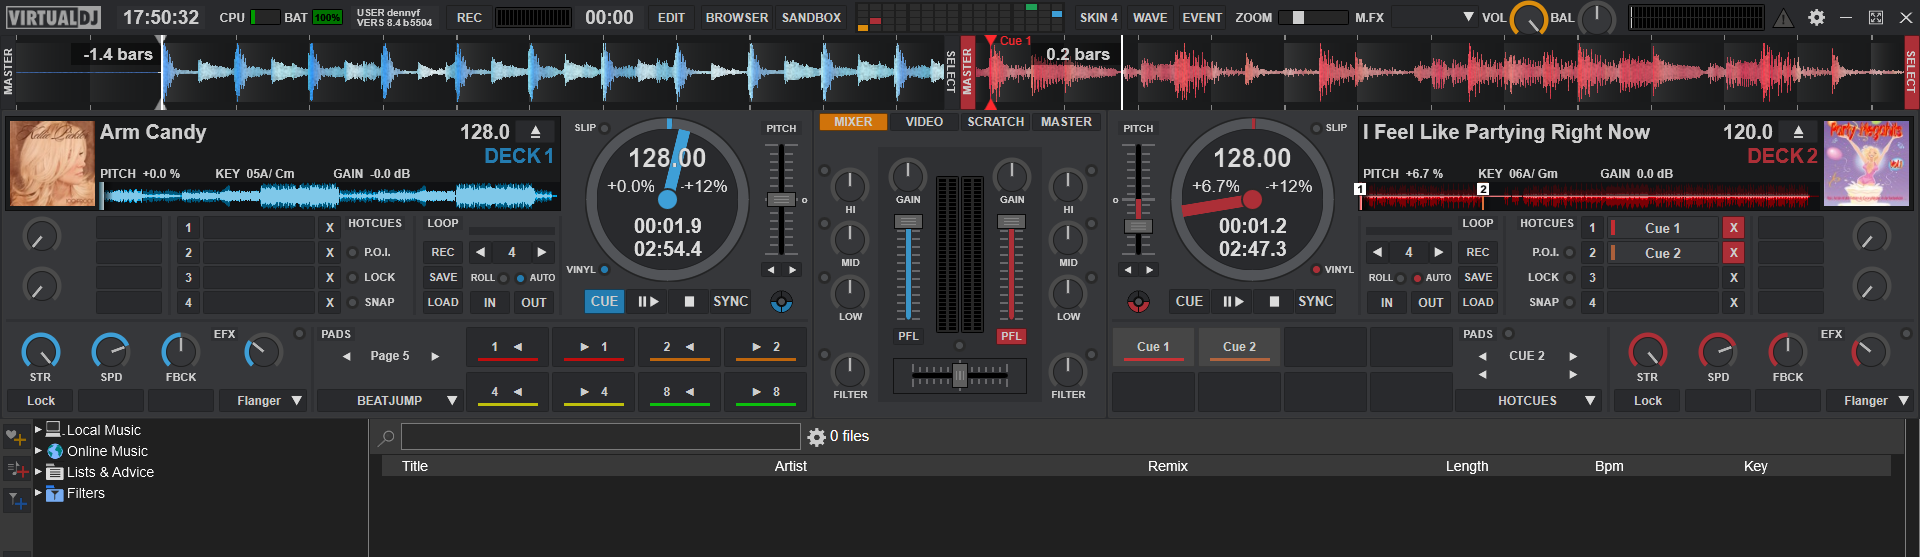
Task: Switch to MIXER tab
Action: coord(853,122)
